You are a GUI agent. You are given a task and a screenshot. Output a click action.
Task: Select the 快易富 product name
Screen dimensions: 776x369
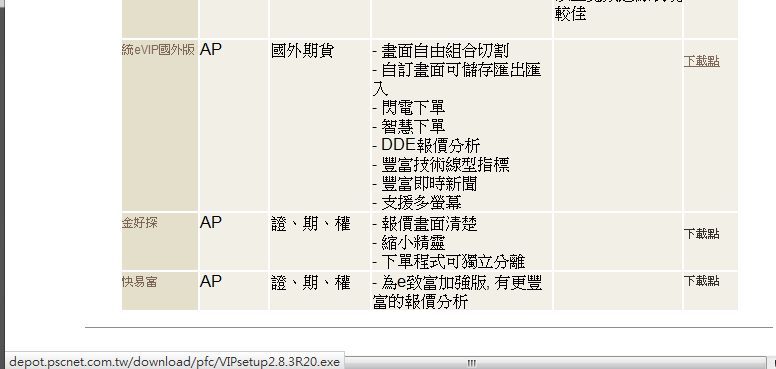140,281
